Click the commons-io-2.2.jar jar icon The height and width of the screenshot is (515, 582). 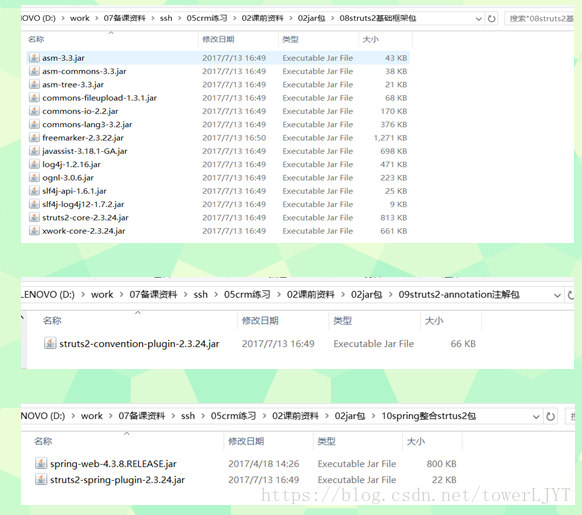point(34,111)
